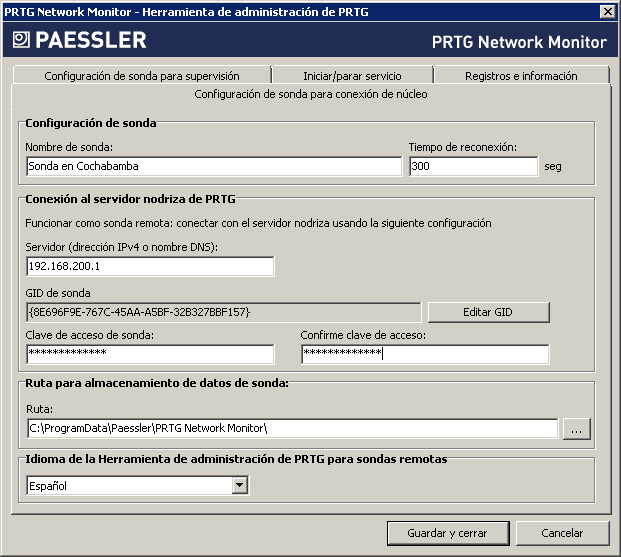
Task: Click the 'PRTG Network Monitor' header text
Action: tap(519, 42)
